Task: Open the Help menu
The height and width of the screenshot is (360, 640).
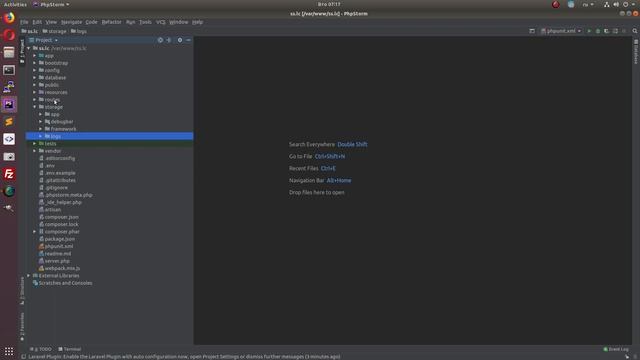Action: click(x=198, y=22)
